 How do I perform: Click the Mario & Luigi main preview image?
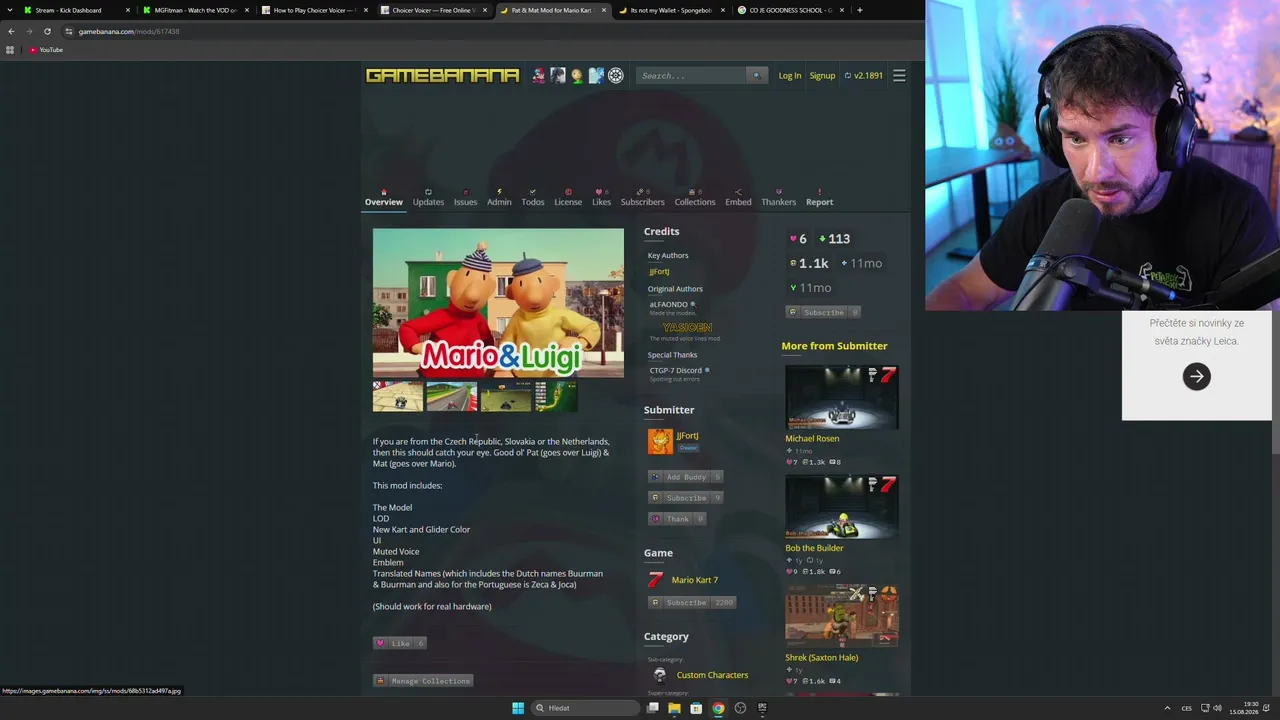(498, 303)
